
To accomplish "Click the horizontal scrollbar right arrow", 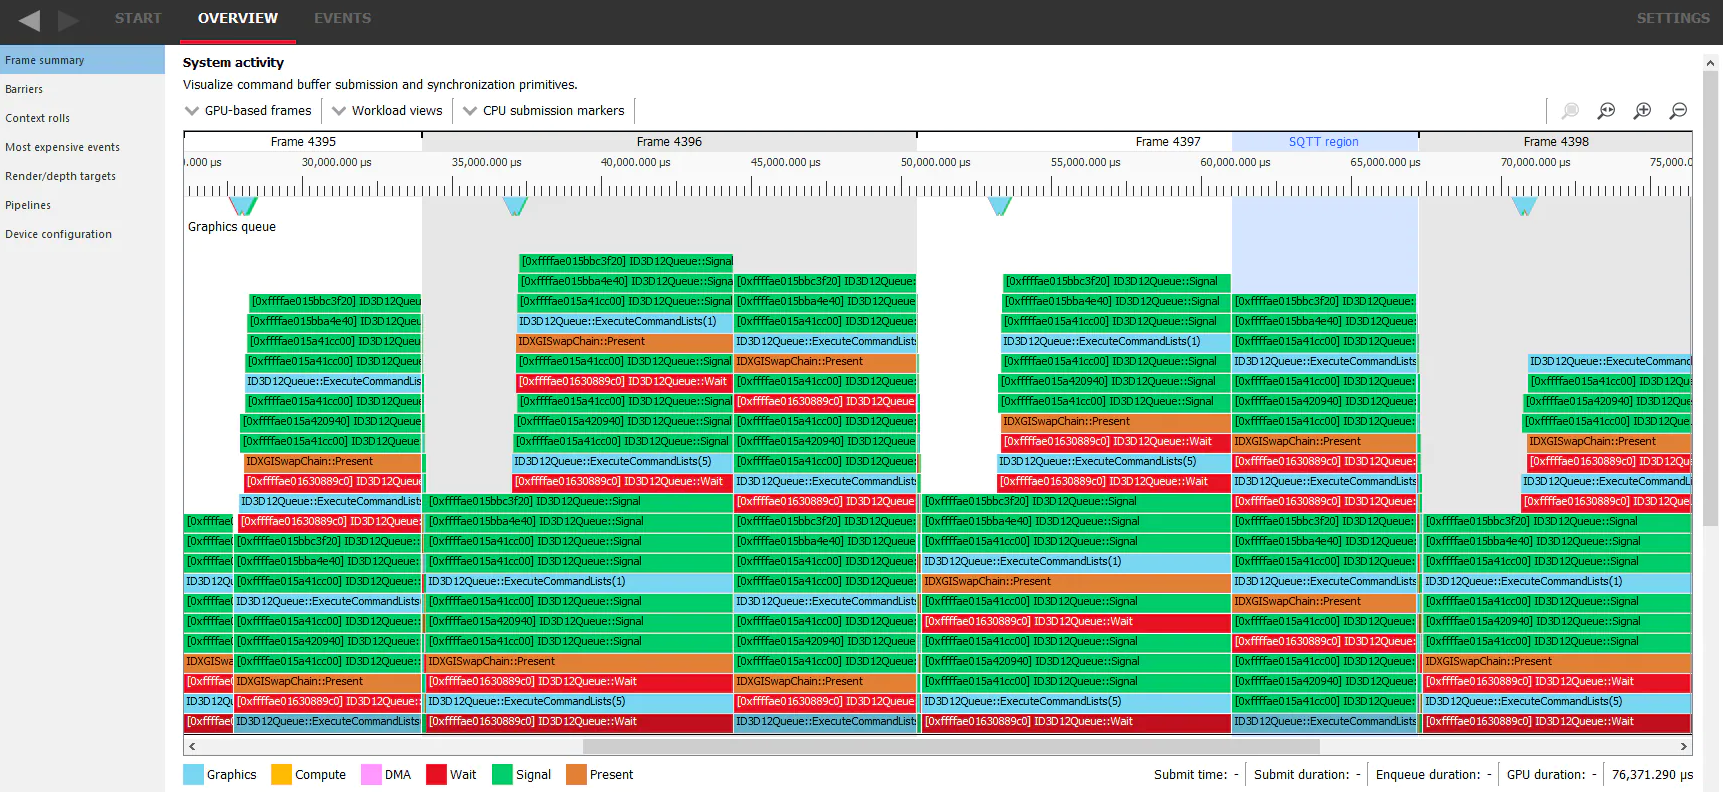I will click(x=1684, y=746).
